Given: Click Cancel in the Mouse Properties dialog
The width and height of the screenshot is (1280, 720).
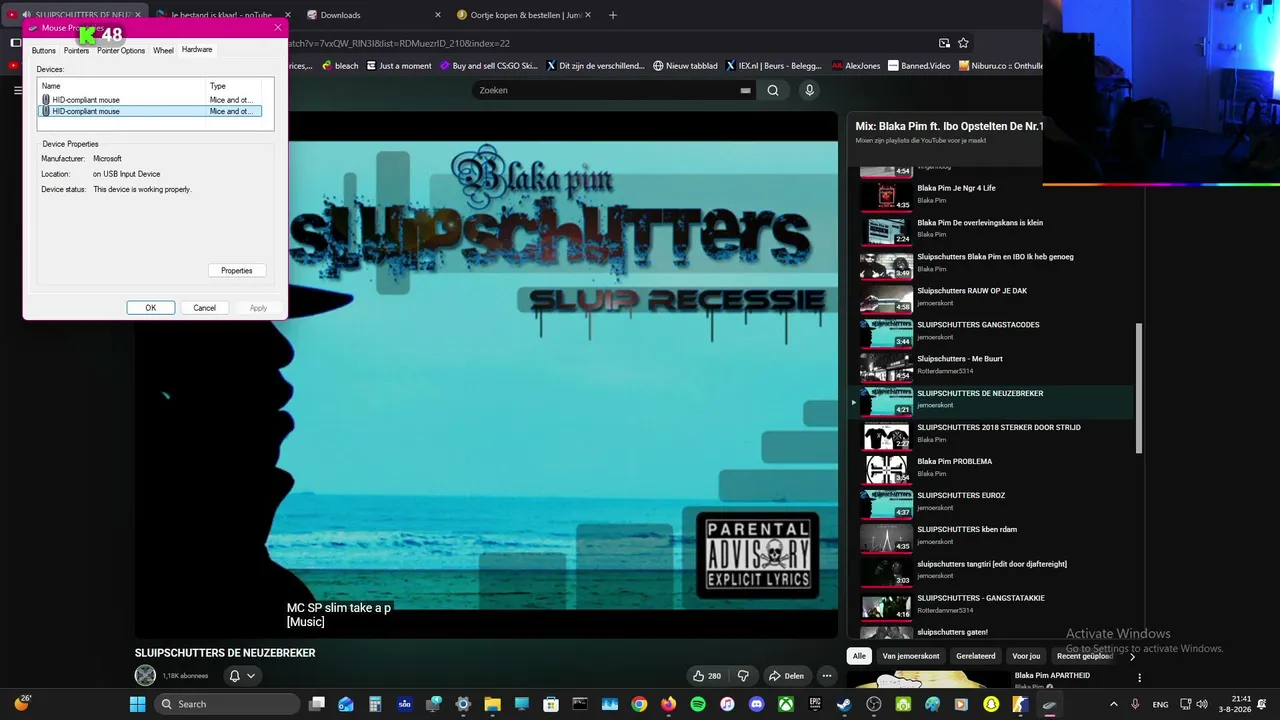Looking at the screenshot, I should click(204, 308).
